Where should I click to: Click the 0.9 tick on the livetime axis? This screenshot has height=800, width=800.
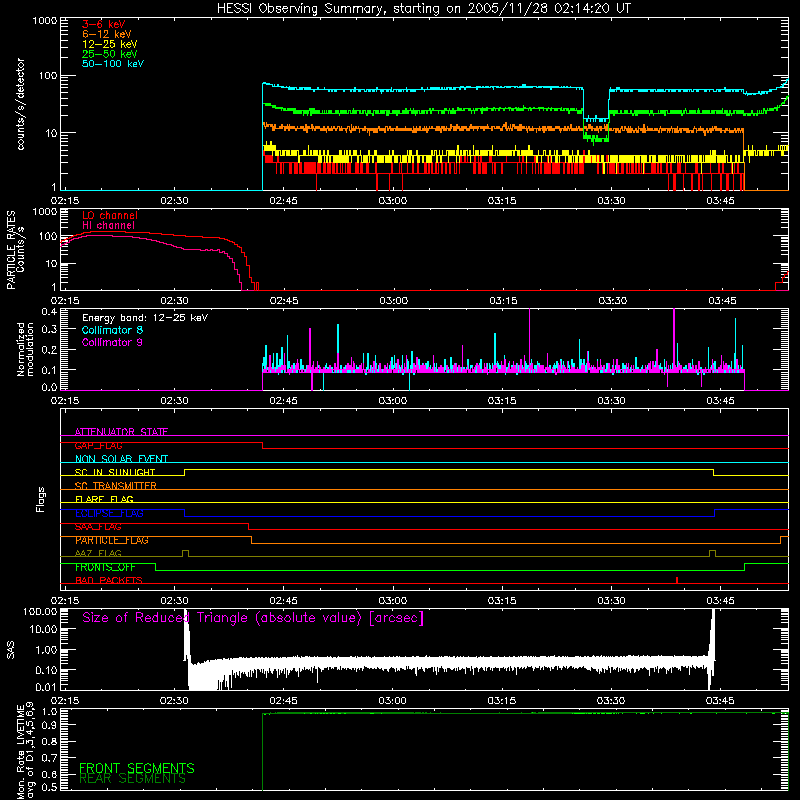[49, 724]
